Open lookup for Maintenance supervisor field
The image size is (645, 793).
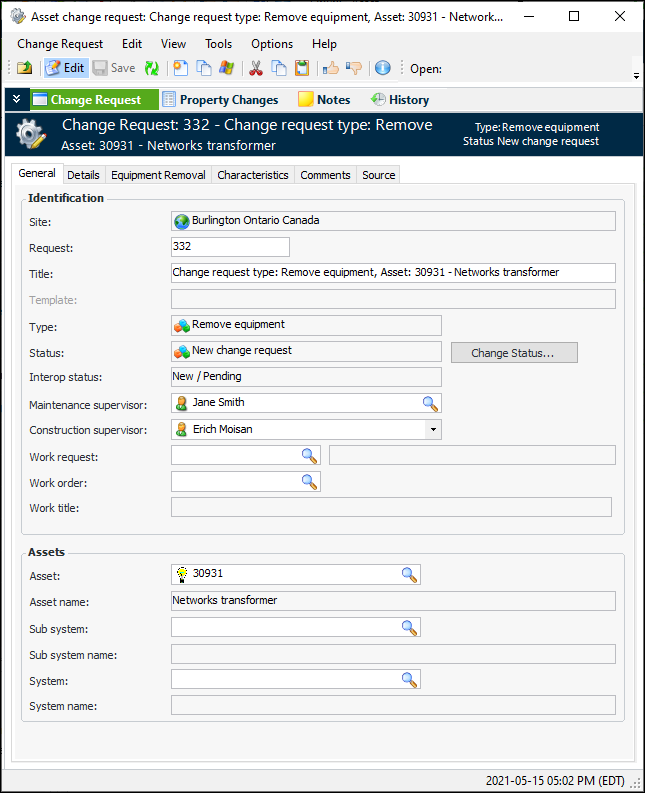tap(430, 403)
